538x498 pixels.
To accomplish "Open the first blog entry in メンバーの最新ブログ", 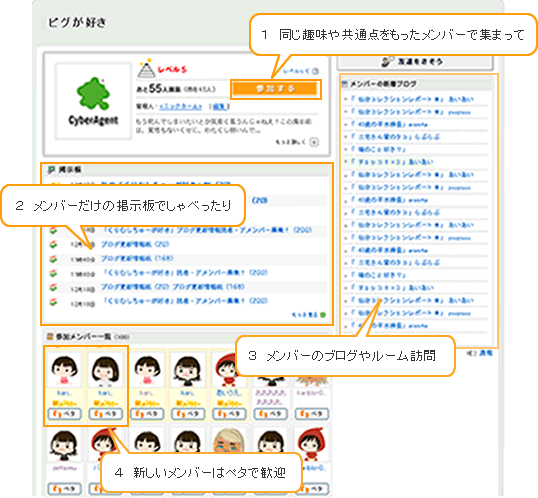I will pyautogui.click(x=412, y=99).
